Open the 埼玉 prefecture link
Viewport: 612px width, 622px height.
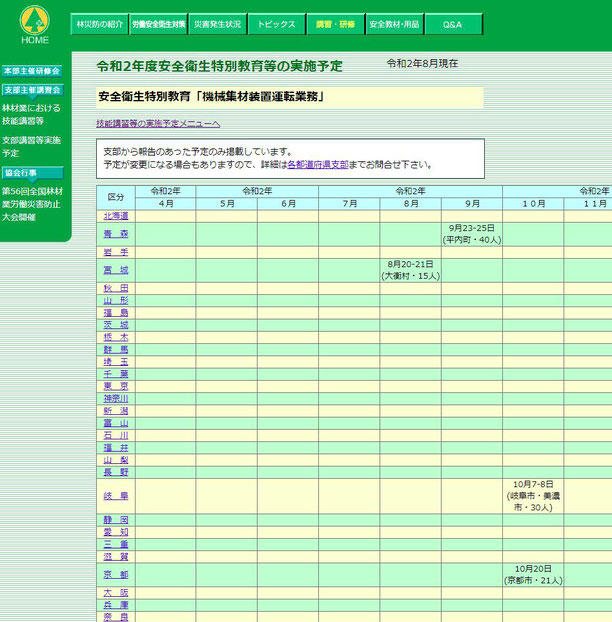tap(116, 362)
